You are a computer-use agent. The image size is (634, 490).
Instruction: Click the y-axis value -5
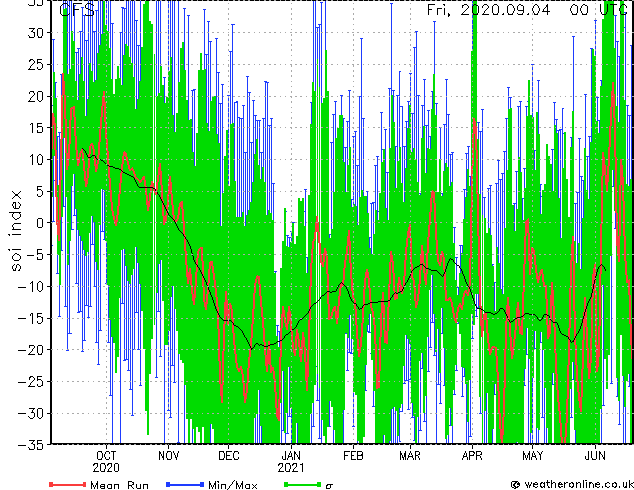[35, 255]
